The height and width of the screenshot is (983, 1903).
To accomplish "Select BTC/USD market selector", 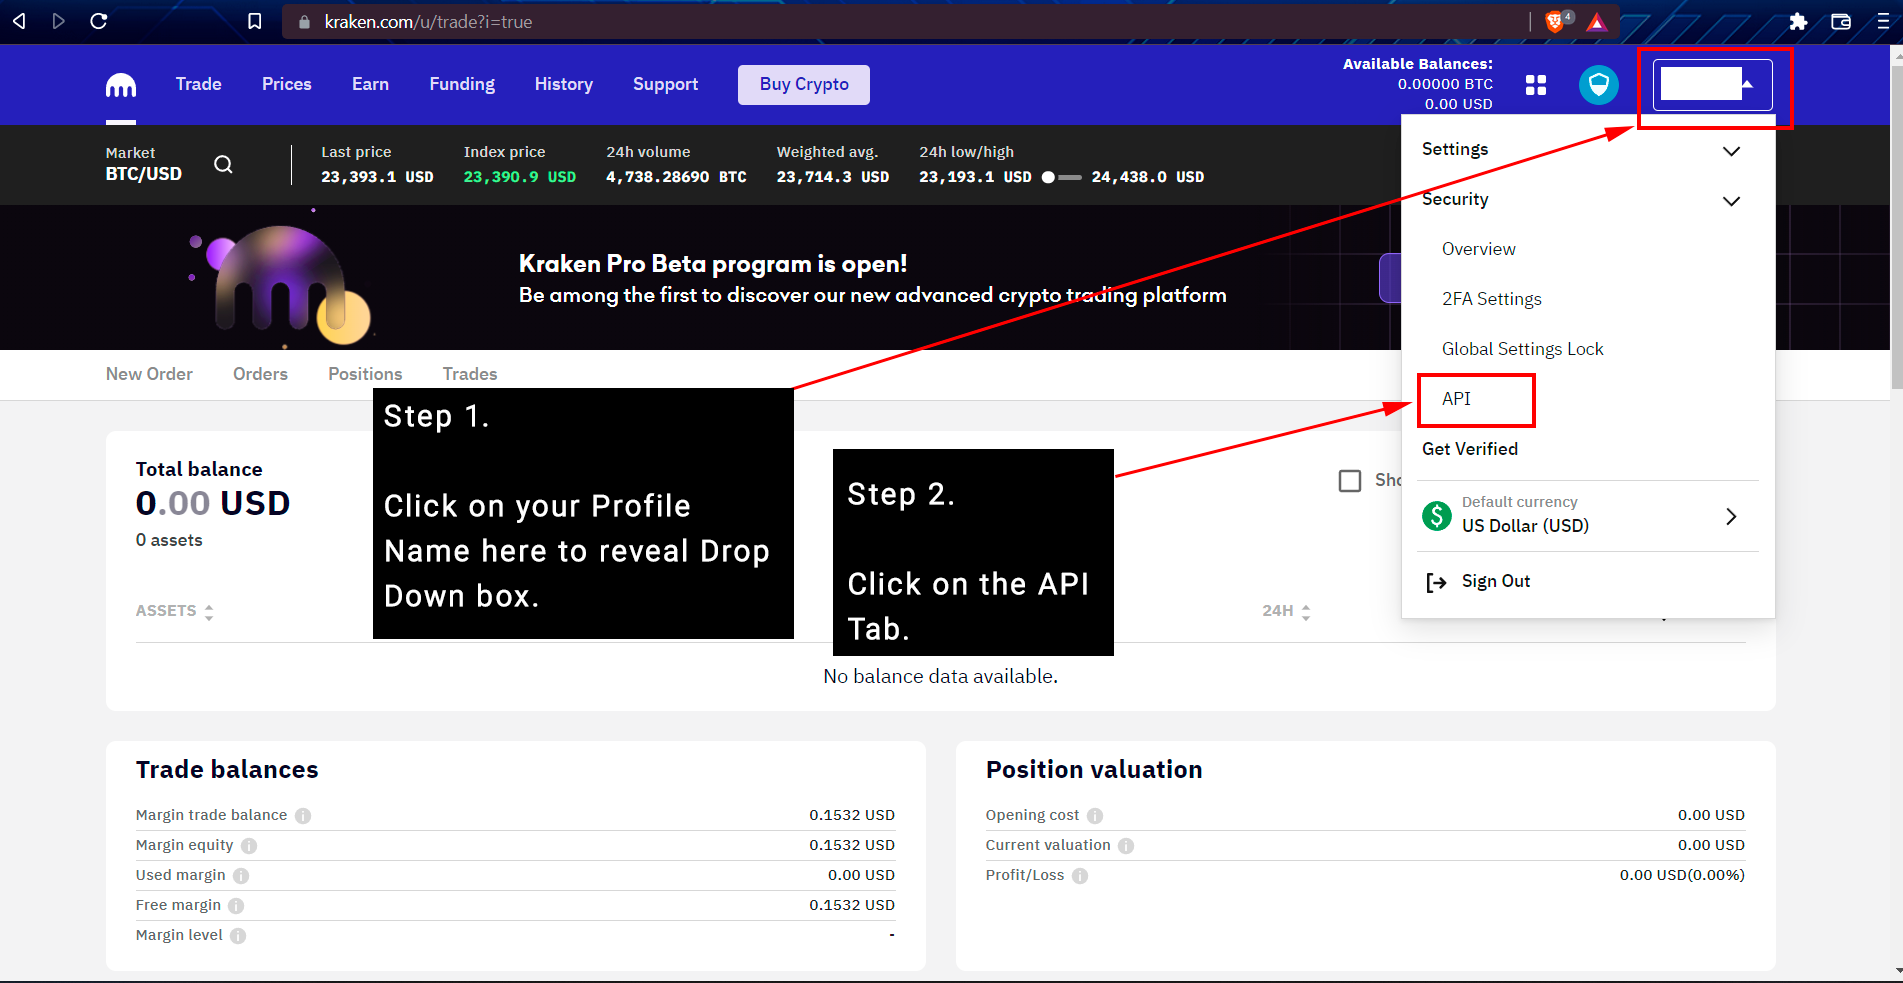I will pos(144,174).
